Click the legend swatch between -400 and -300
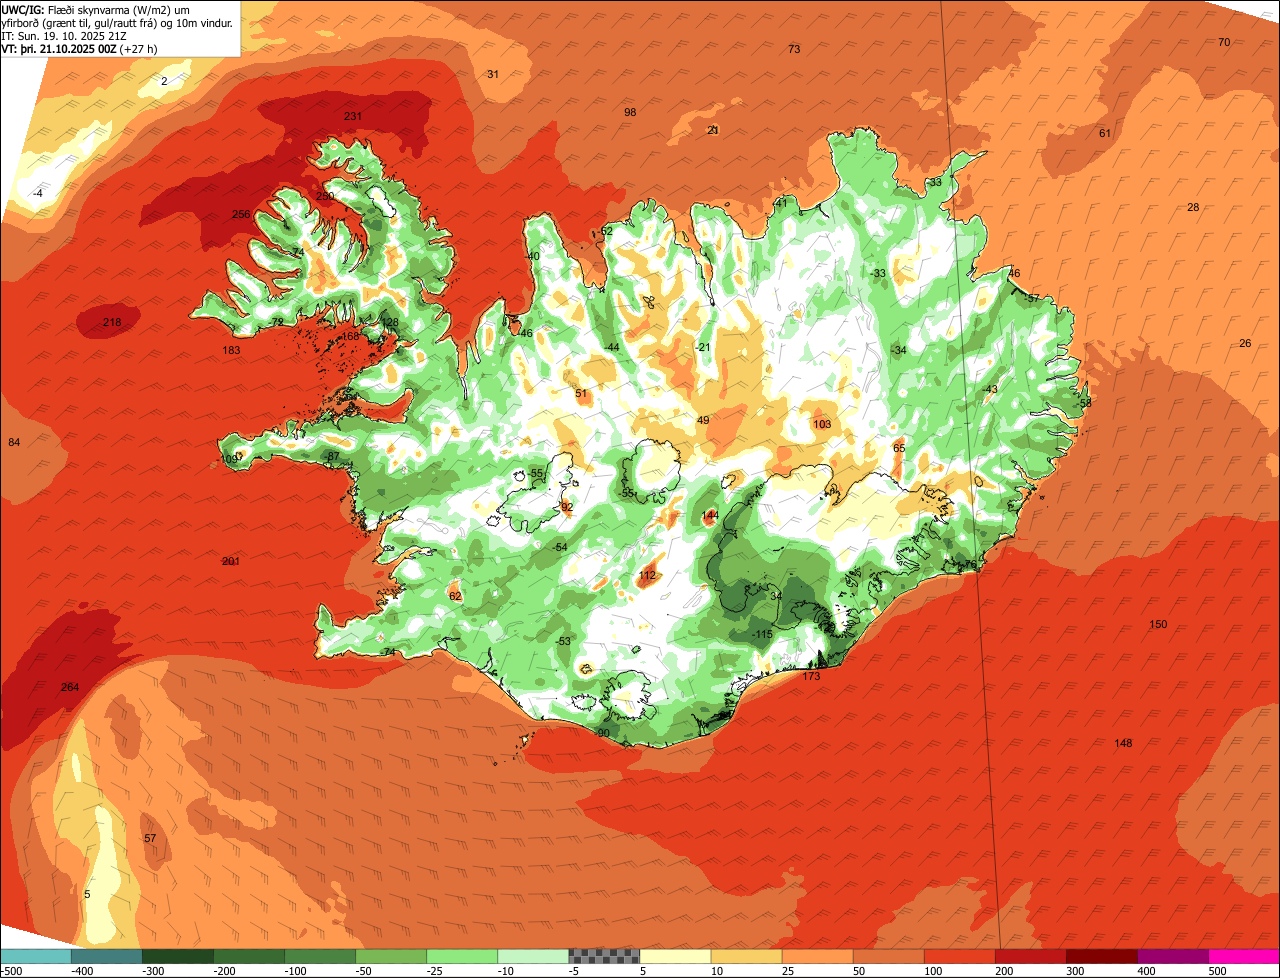Screen dimensions: 1280x978 tap(107, 956)
